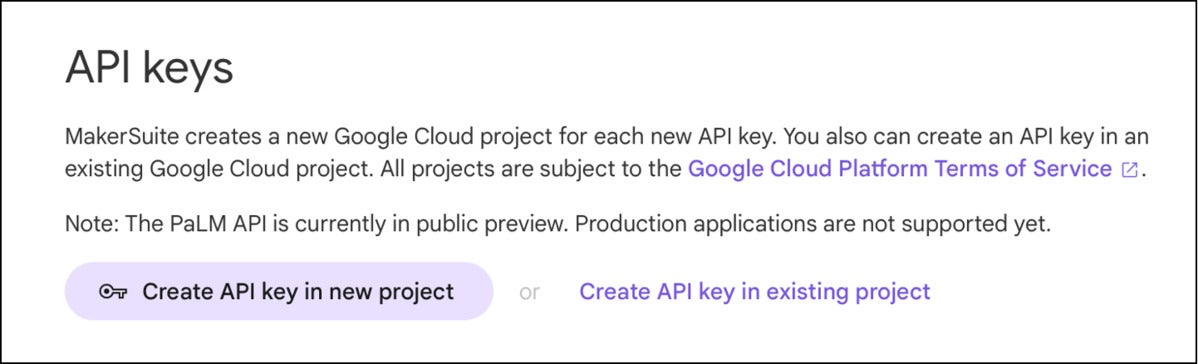This screenshot has height=364, width=1198.
Task: Click the API keys page heading
Action: 150,69
